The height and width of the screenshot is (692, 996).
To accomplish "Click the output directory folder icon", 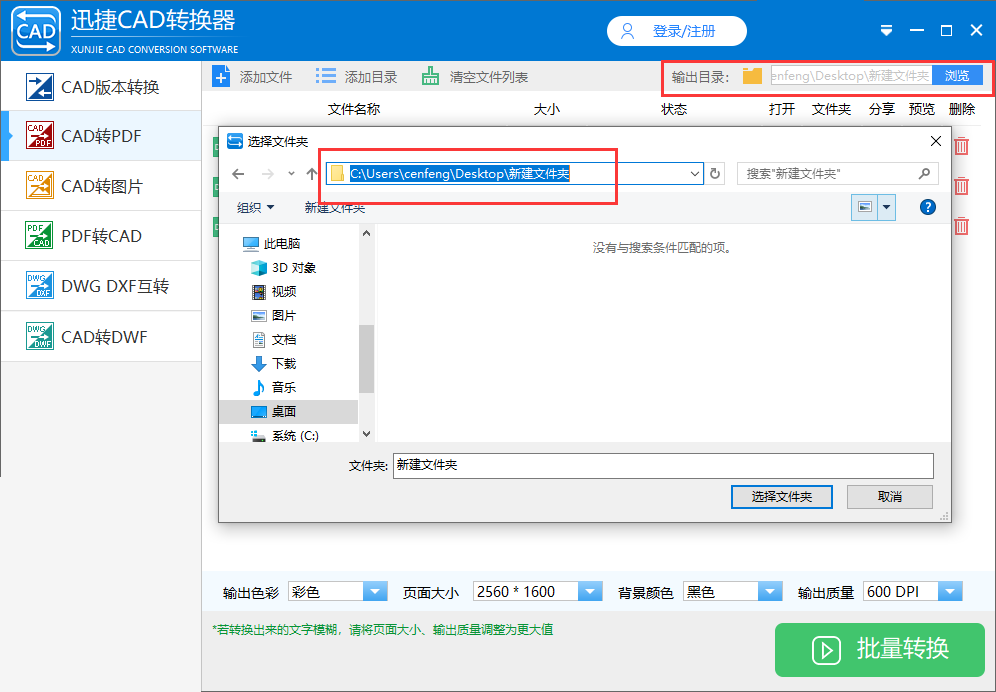I will 752,76.
